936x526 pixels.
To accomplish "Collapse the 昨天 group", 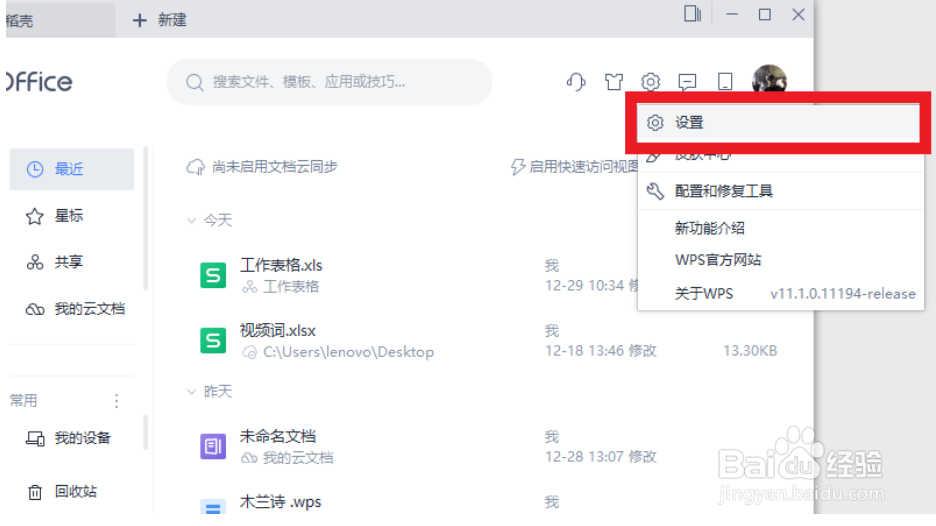I will click(x=192, y=392).
